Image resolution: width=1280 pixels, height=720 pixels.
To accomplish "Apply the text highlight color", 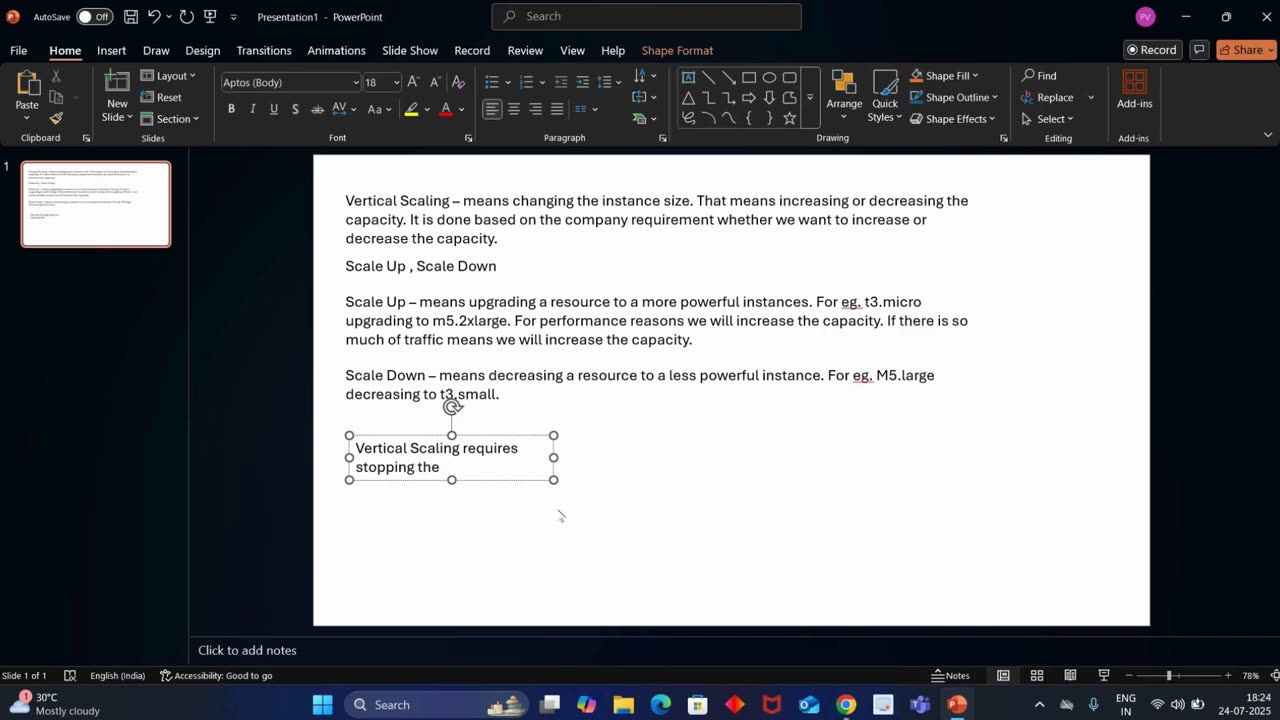I will point(411,109).
